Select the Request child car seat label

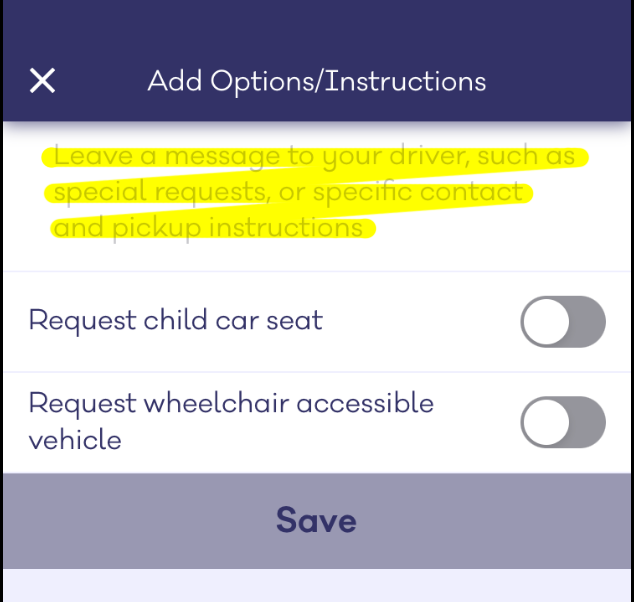coord(176,321)
